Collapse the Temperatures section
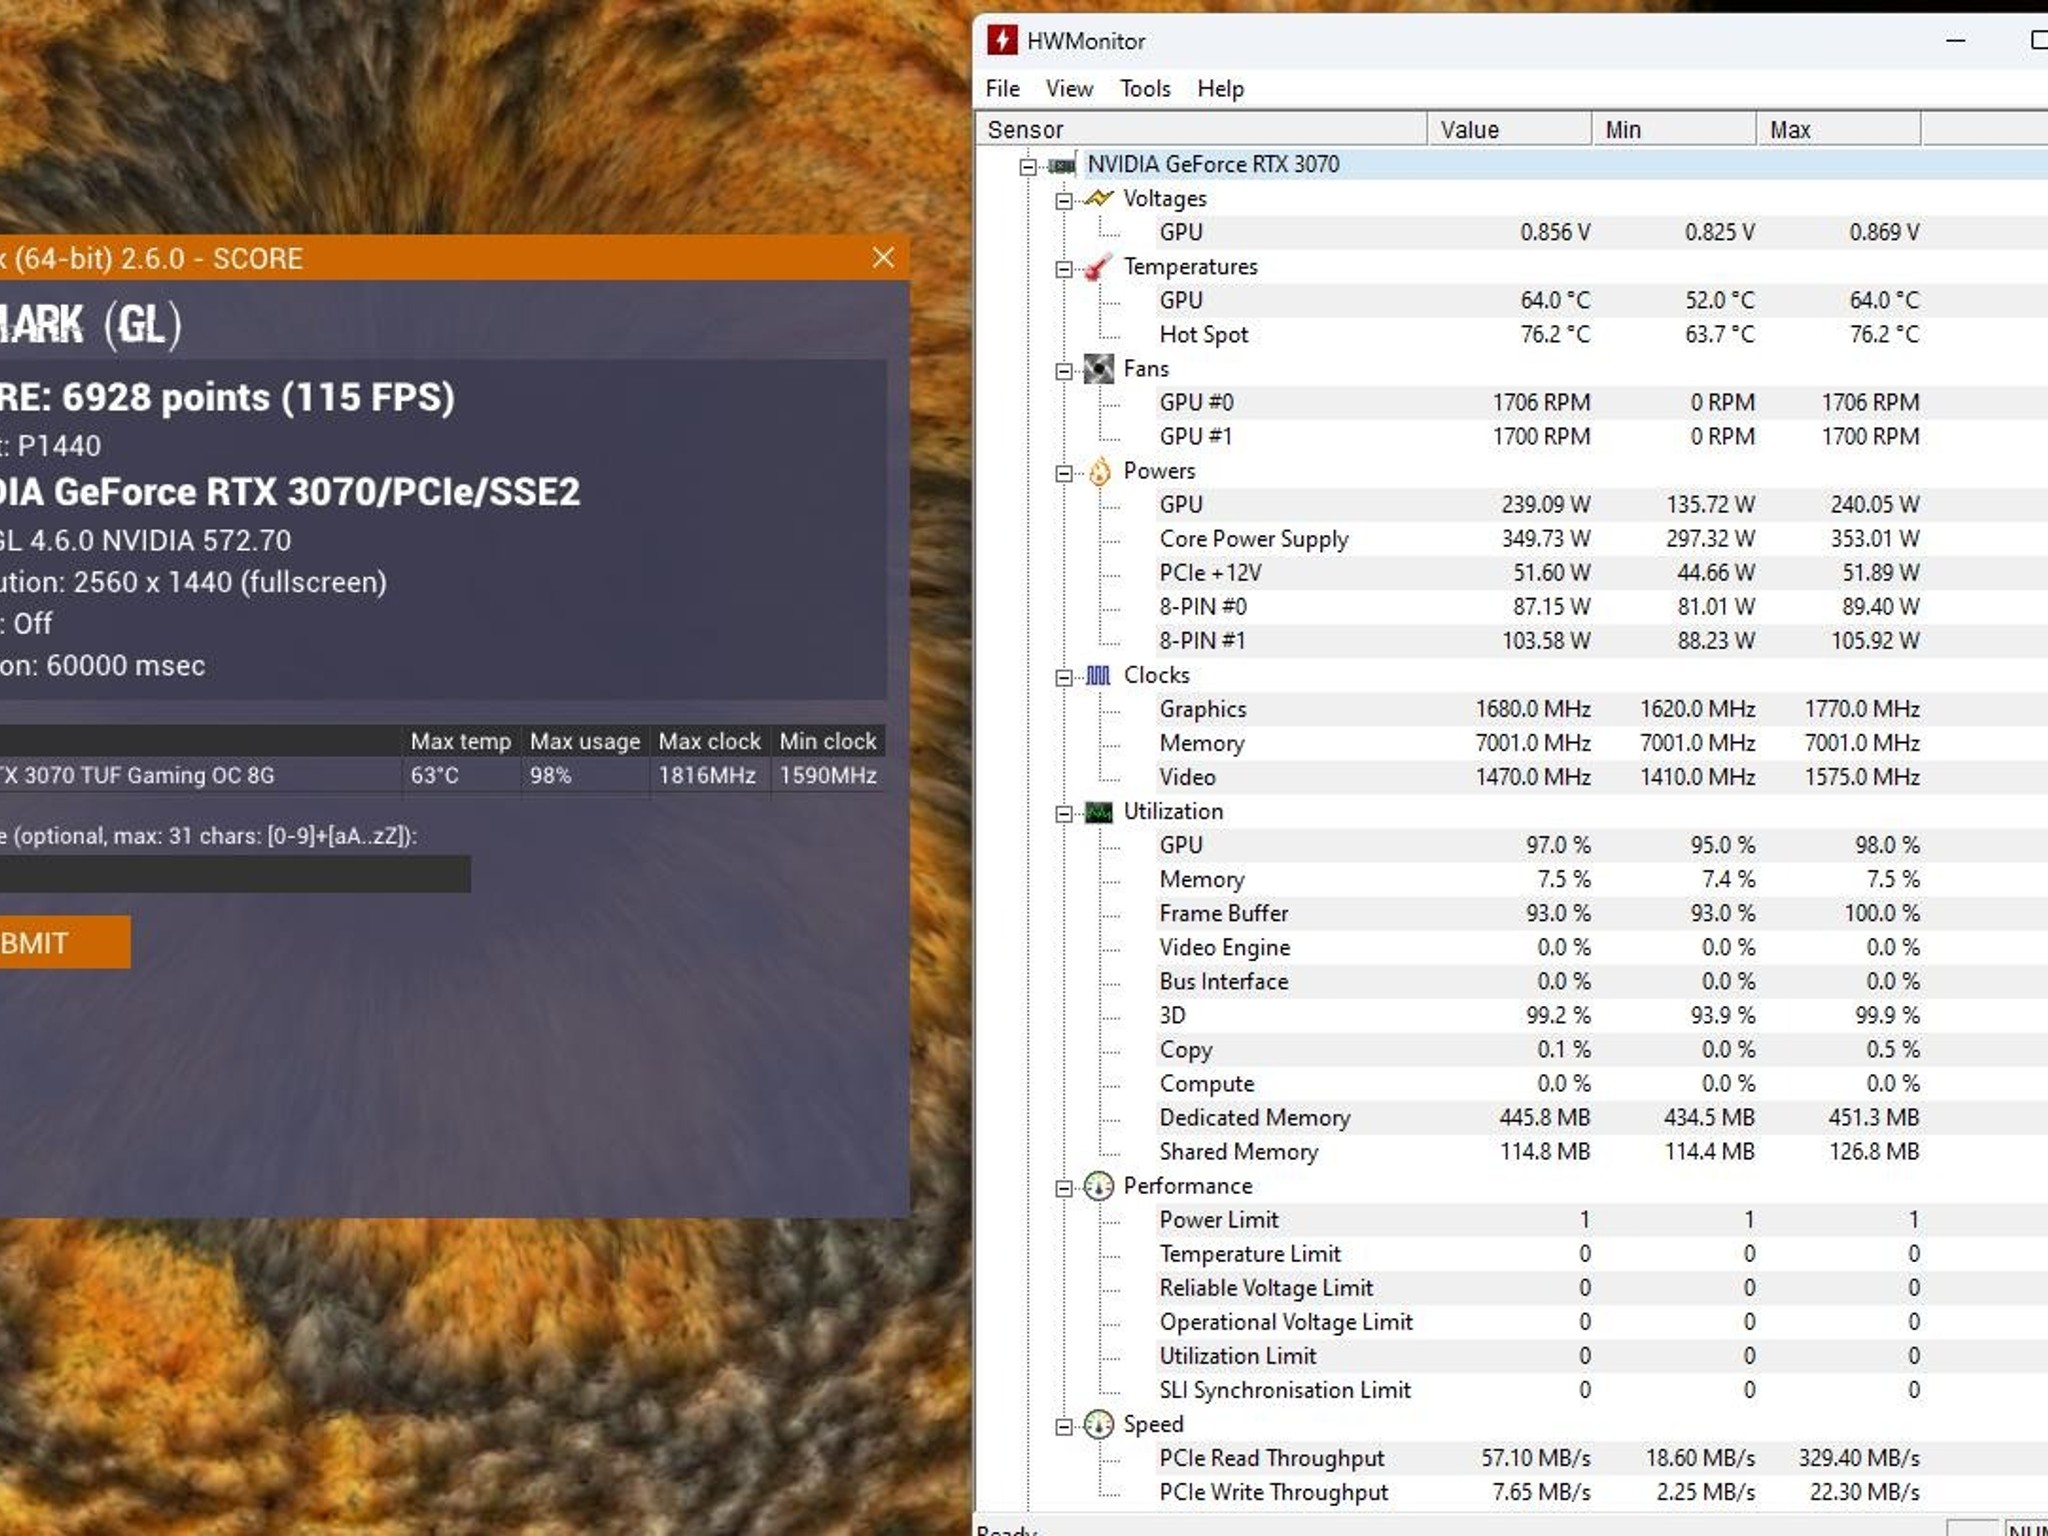The width and height of the screenshot is (2048, 1536). (1064, 269)
